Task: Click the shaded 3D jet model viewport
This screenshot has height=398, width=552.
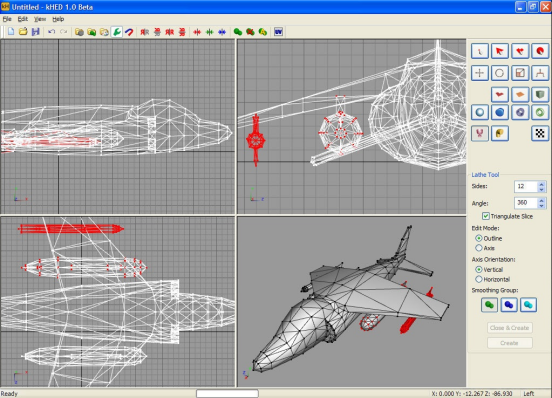Action: (351, 302)
